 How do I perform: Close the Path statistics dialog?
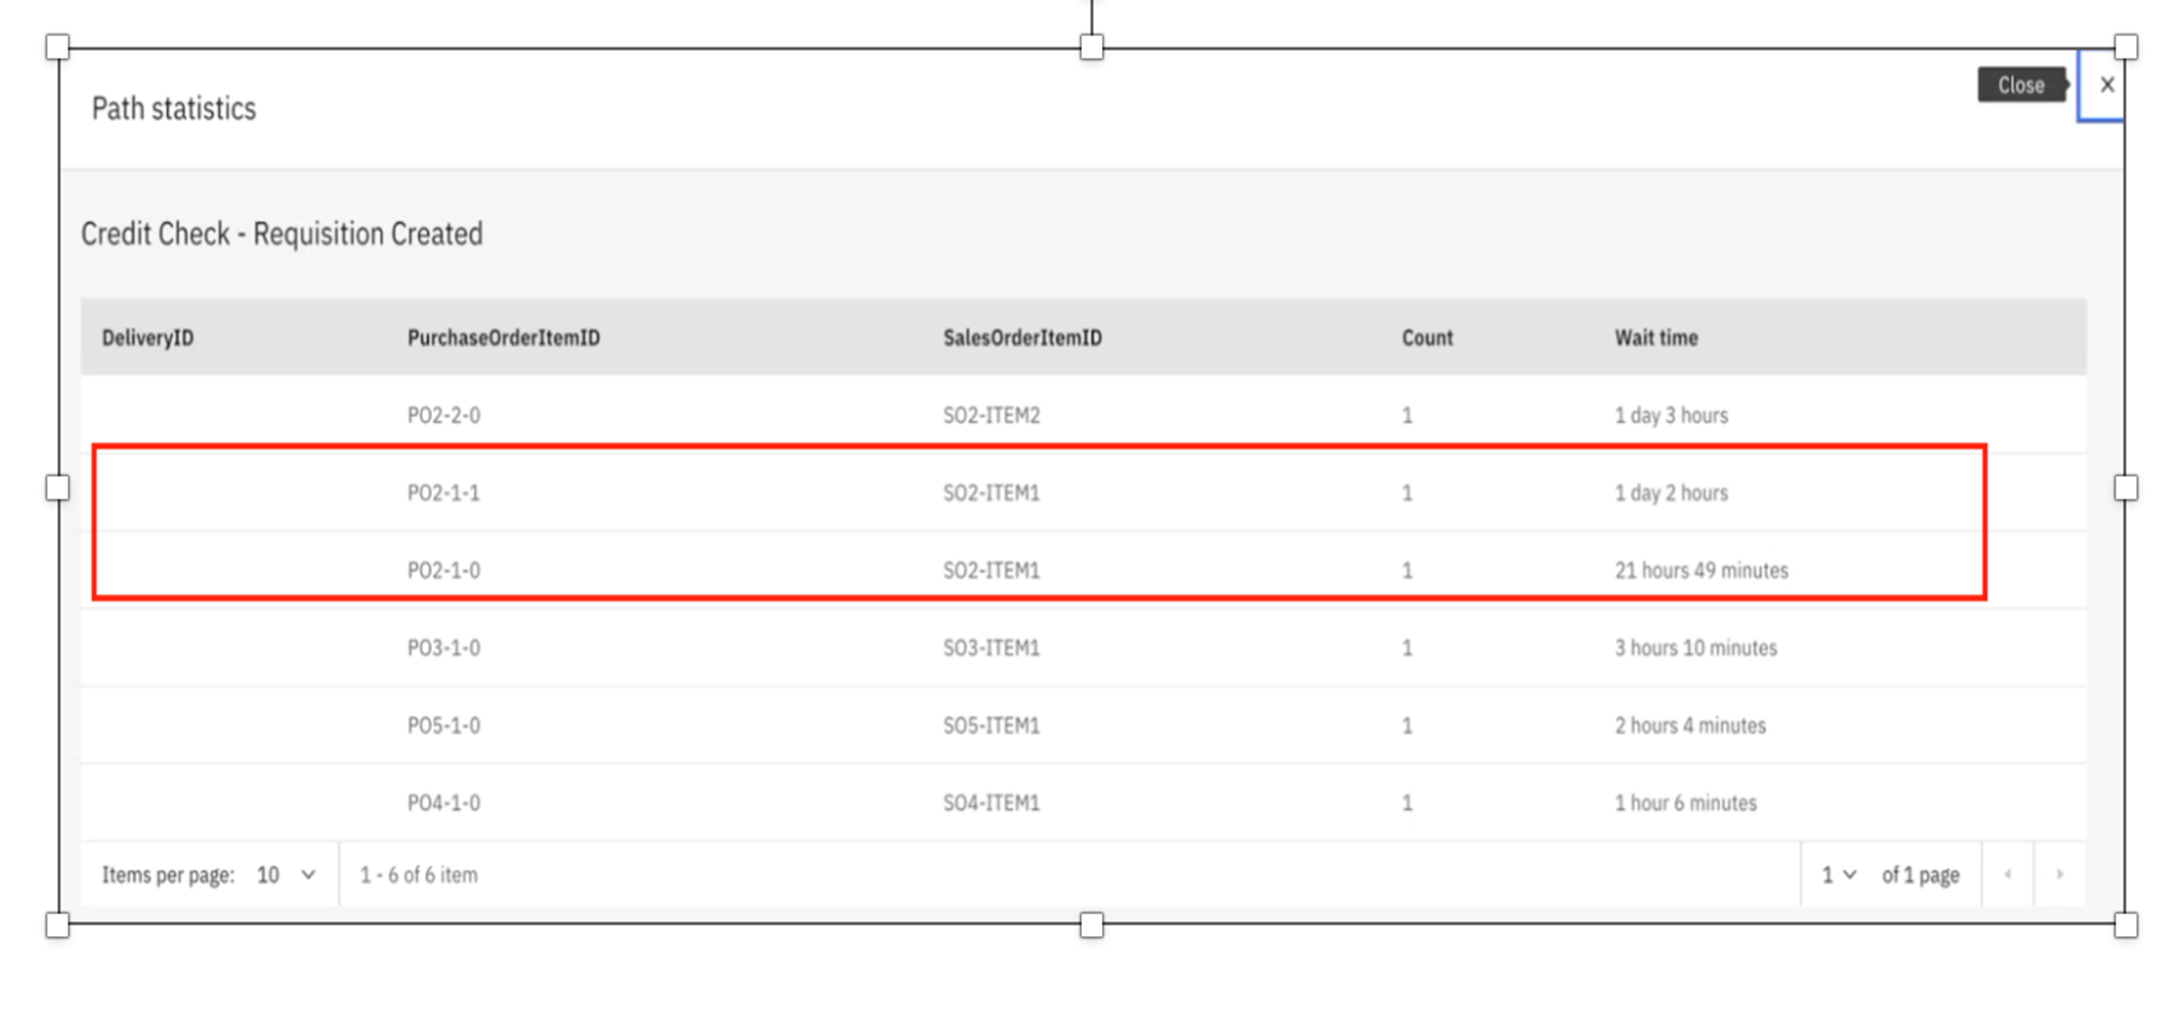pos(2106,85)
